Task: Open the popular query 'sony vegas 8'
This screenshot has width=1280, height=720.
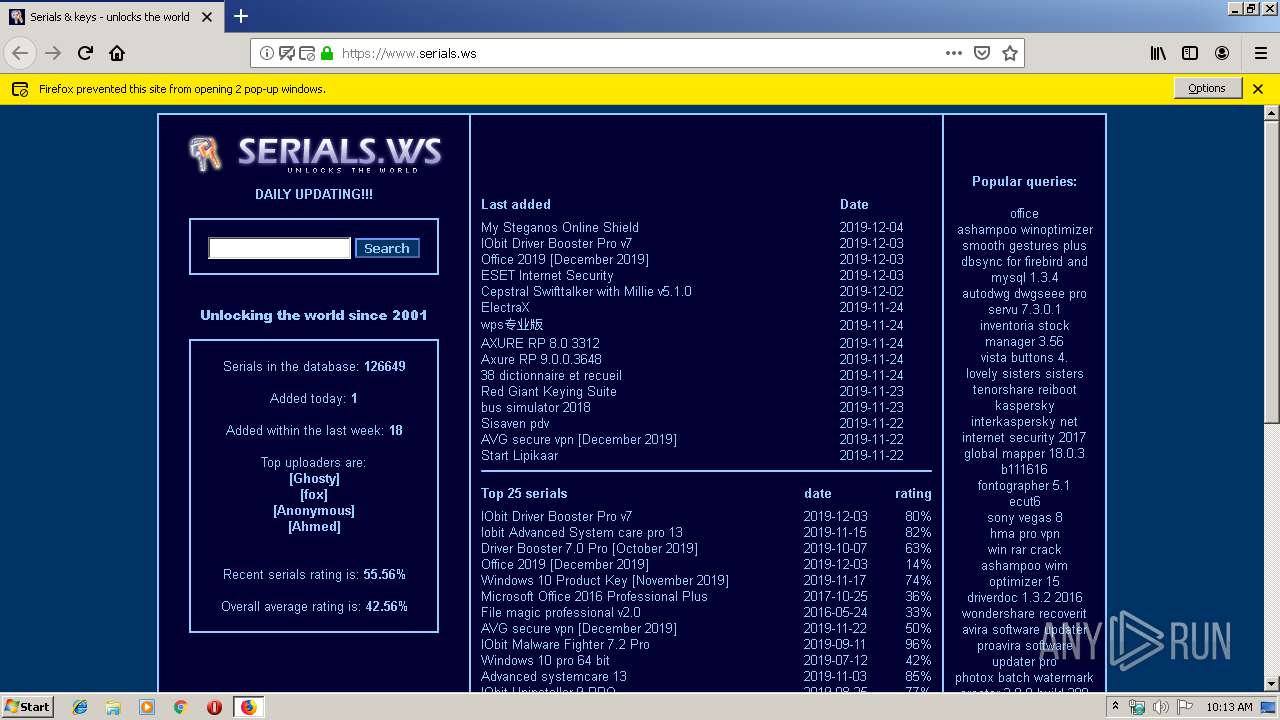Action: (1024, 517)
